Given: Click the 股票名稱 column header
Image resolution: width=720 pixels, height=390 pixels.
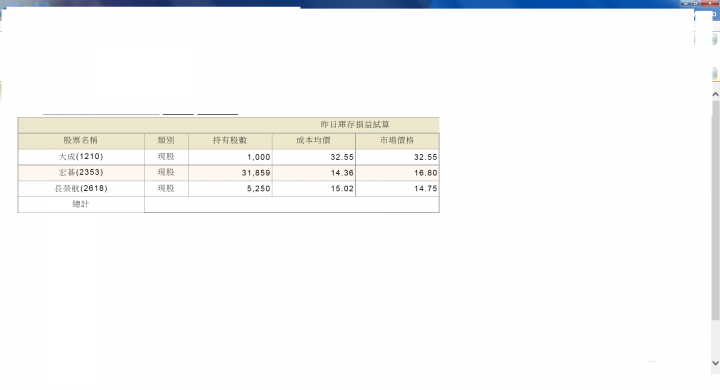Looking at the screenshot, I should (80, 141).
